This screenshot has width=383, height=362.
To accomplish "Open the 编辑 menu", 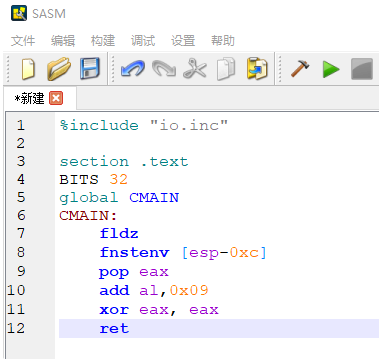I will pyautogui.click(x=63, y=41).
